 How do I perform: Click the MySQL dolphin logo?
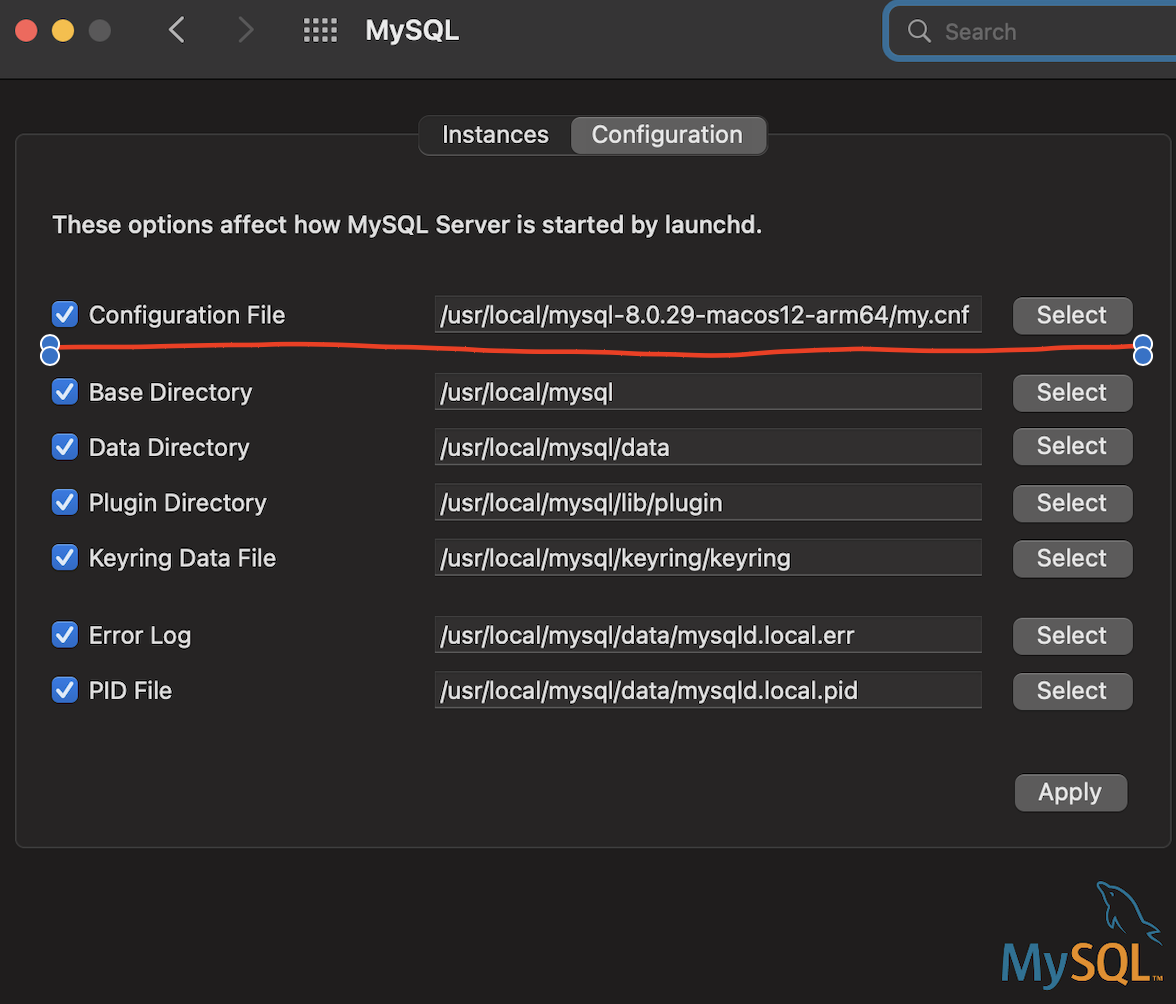tap(1082, 935)
